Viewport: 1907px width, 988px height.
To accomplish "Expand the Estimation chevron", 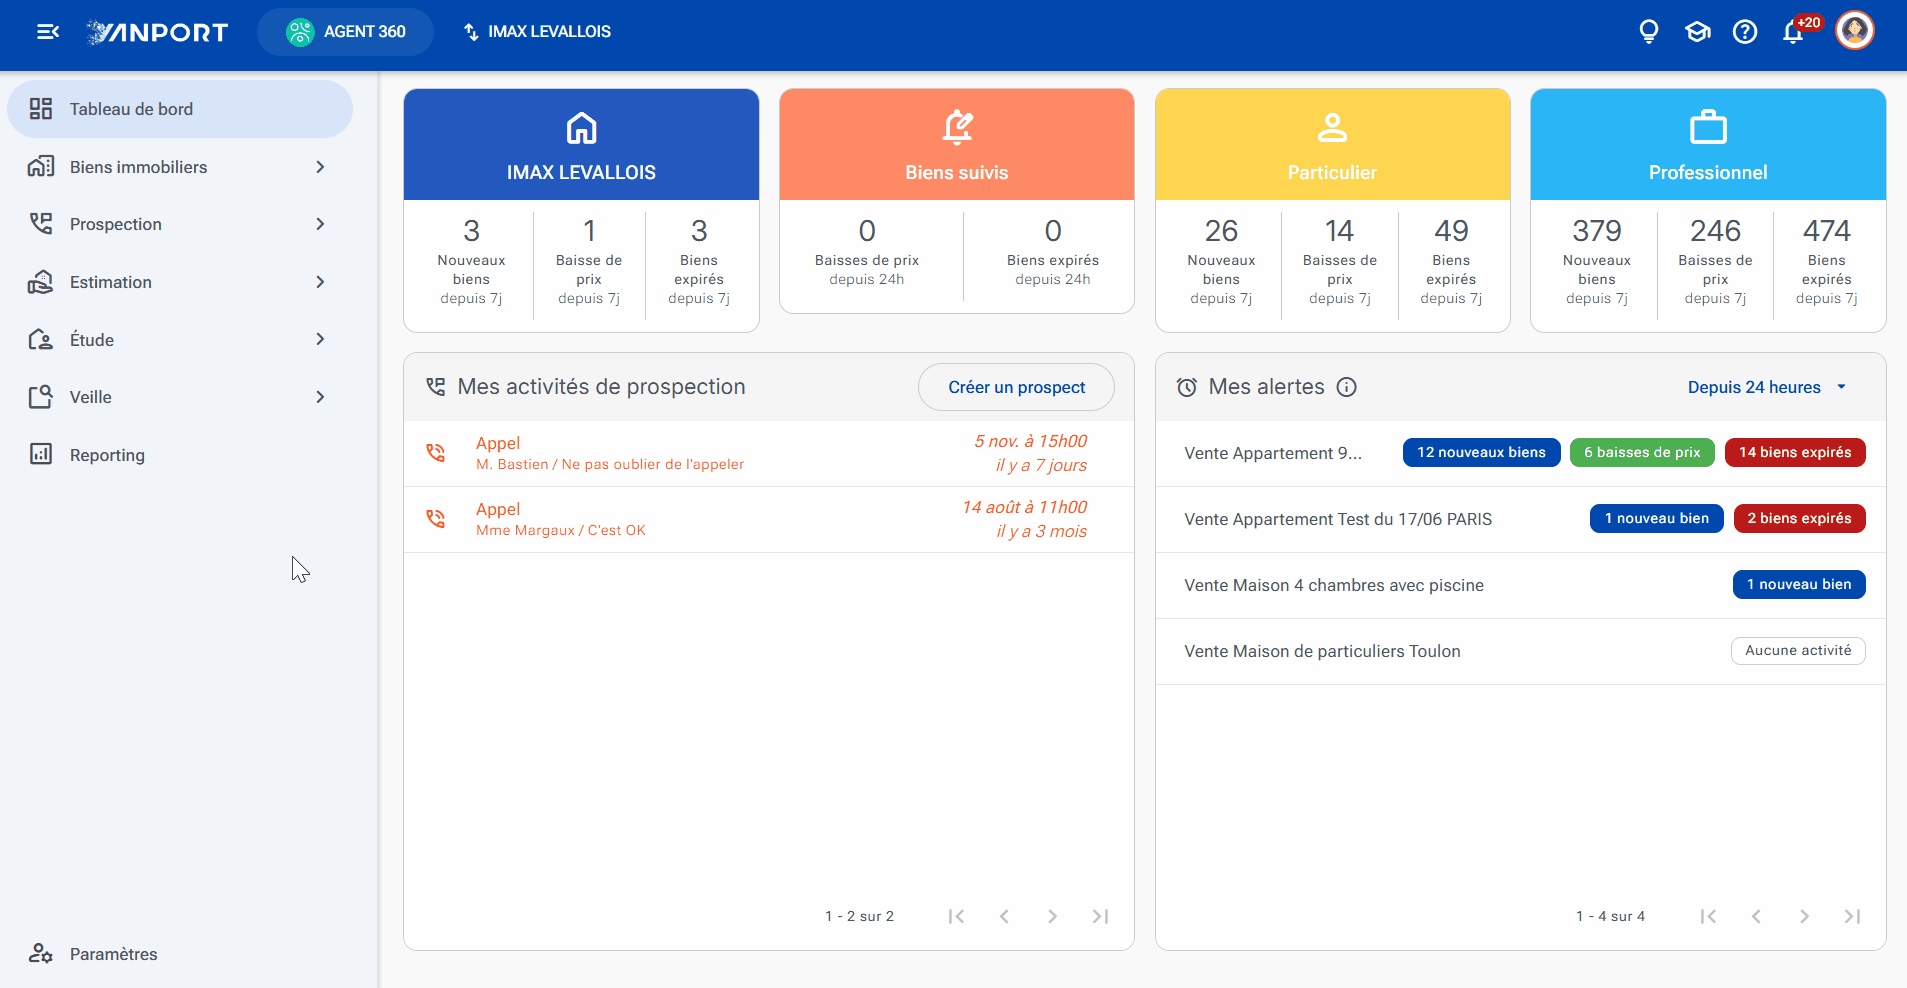I will click(320, 282).
